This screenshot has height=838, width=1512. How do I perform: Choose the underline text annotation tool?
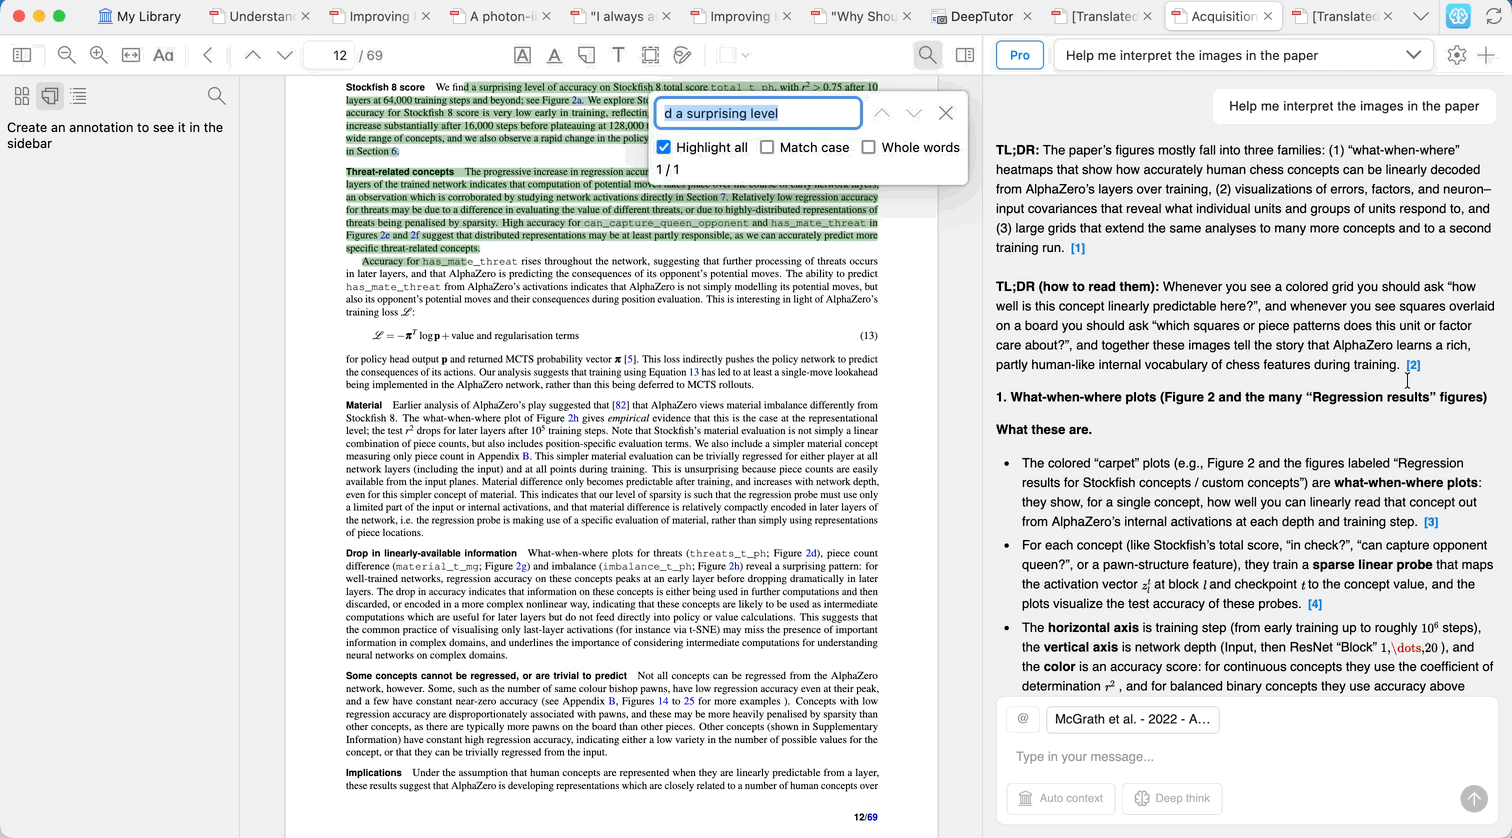[x=554, y=55]
